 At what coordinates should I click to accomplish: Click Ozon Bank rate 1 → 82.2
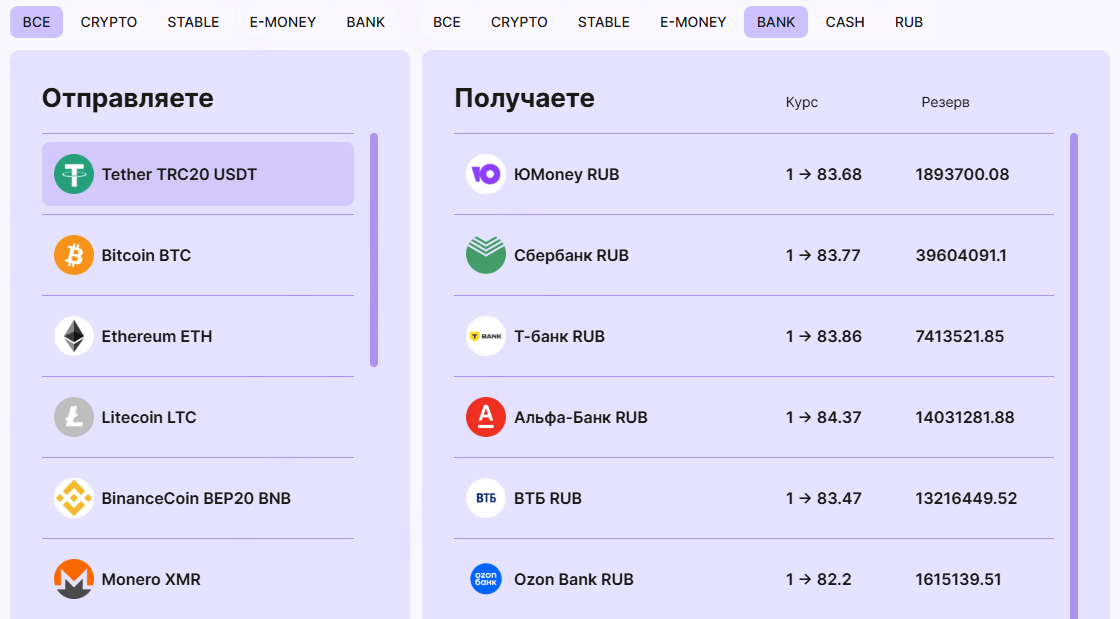819,579
